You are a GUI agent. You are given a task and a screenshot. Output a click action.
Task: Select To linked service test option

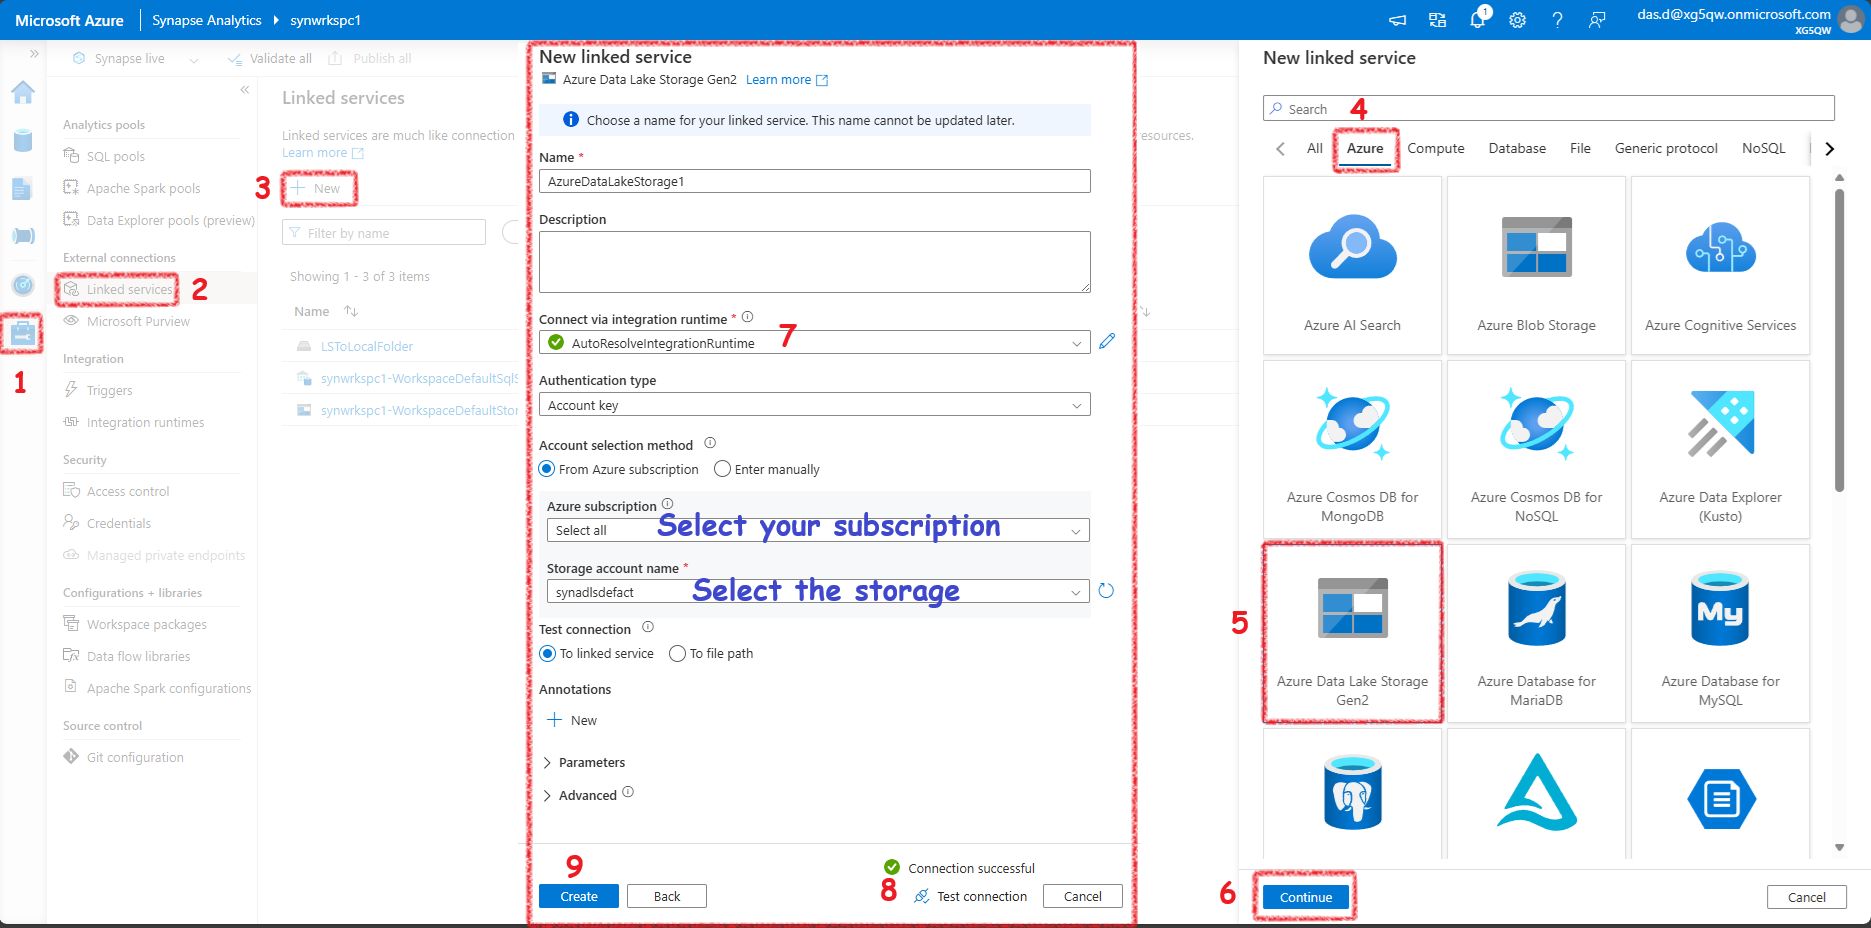547,653
